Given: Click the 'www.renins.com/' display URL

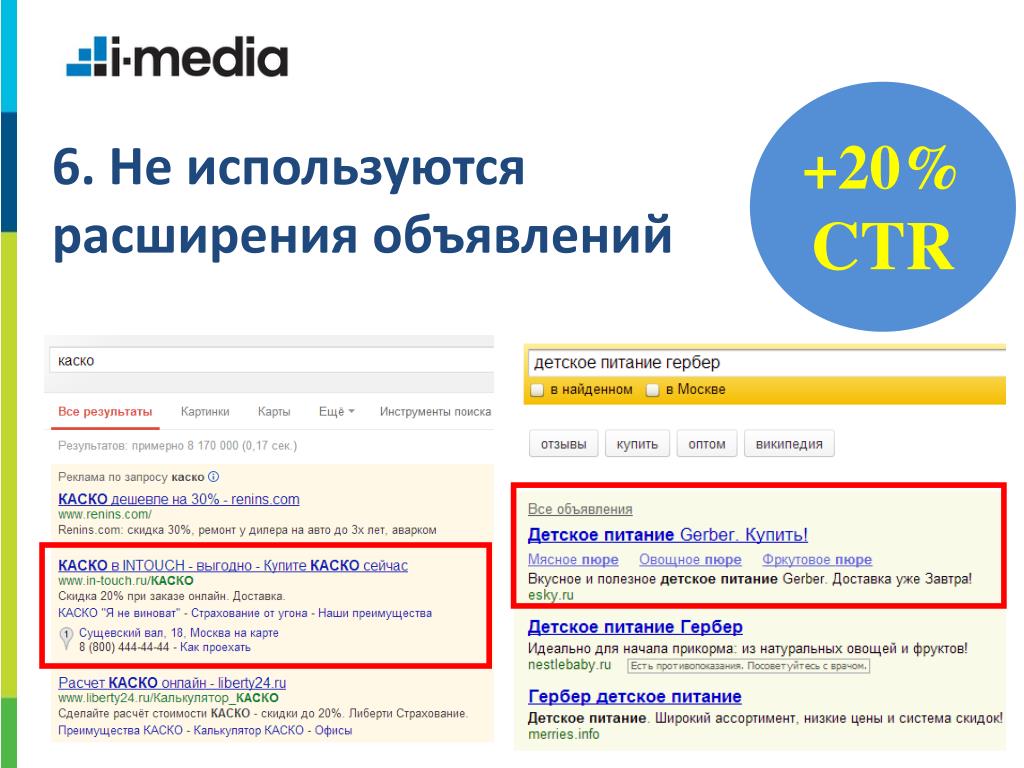Looking at the screenshot, I should tap(104, 515).
